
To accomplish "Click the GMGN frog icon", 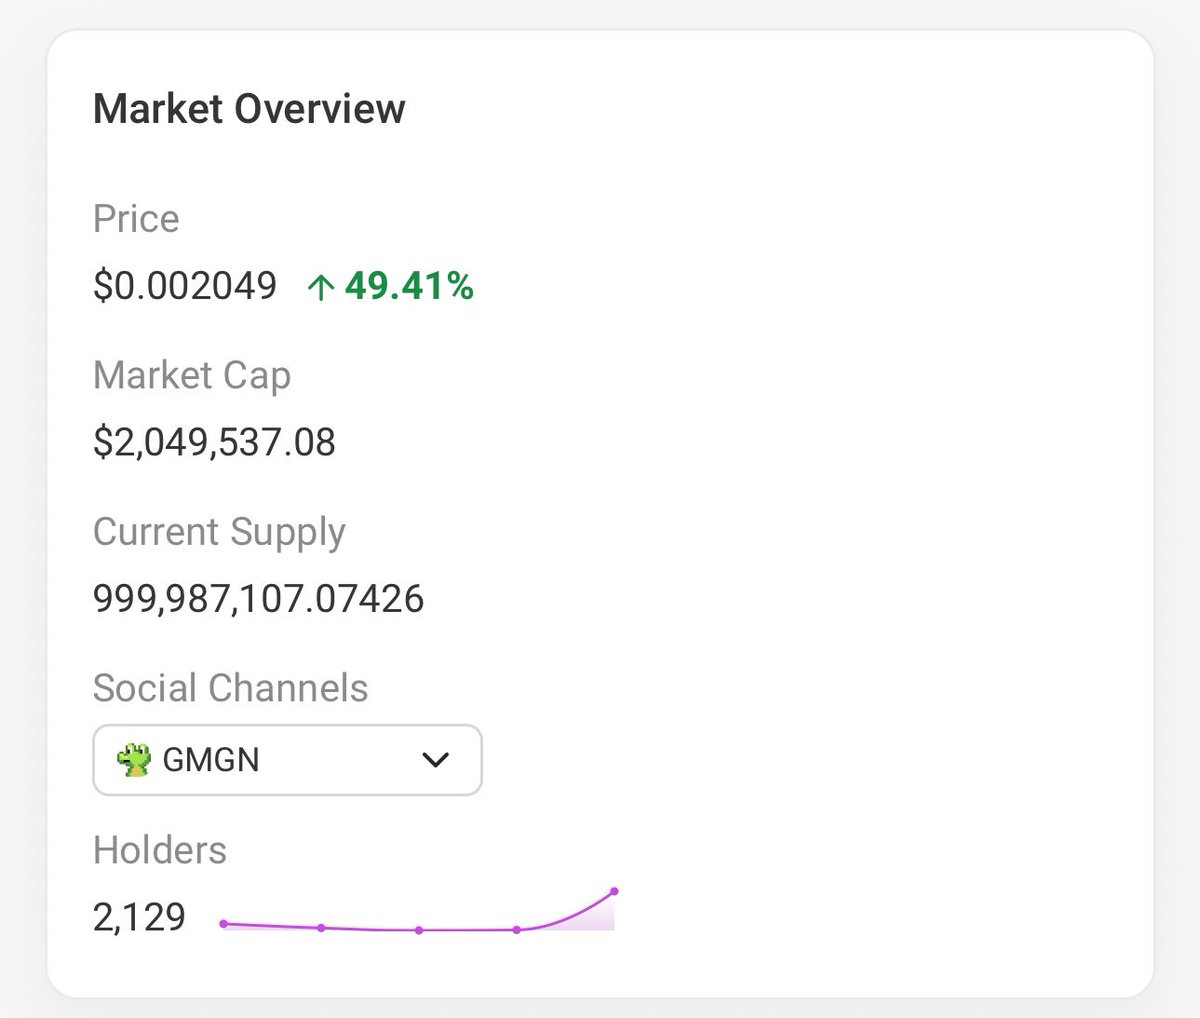I will pyautogui.click(x=132, y=760).
